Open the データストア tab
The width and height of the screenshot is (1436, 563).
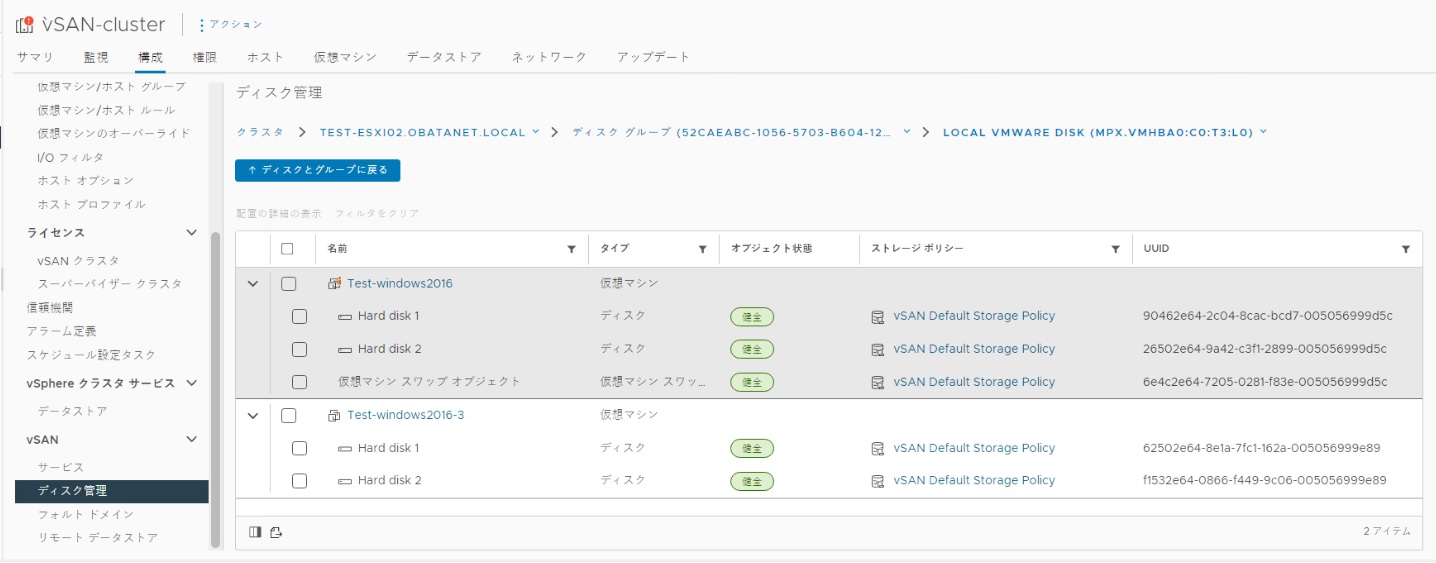pos(444,57)
